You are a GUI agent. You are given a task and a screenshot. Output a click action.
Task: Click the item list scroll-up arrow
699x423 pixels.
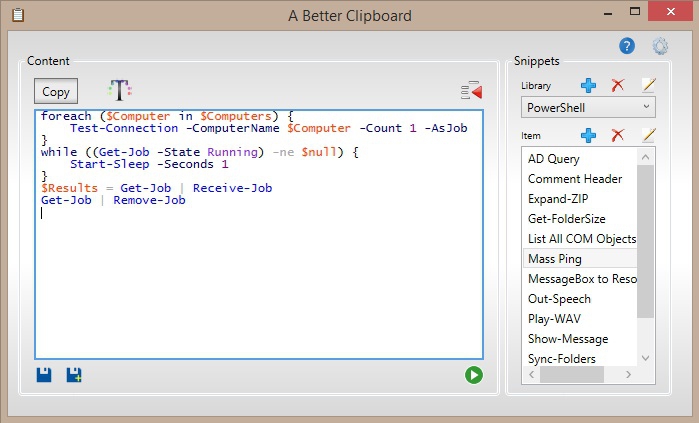pyautogui.click(x=645, y=157)
